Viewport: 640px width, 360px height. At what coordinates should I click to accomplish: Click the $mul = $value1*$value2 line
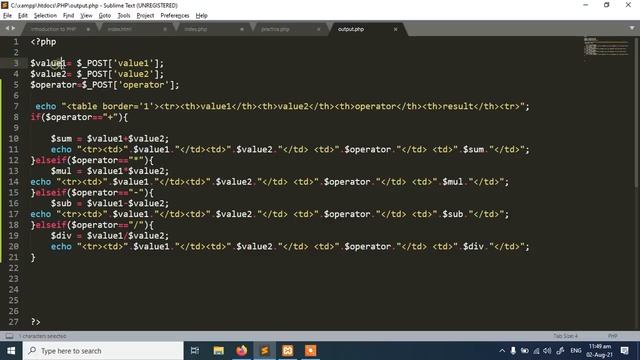pyautogui.click(x=109, y=171)
